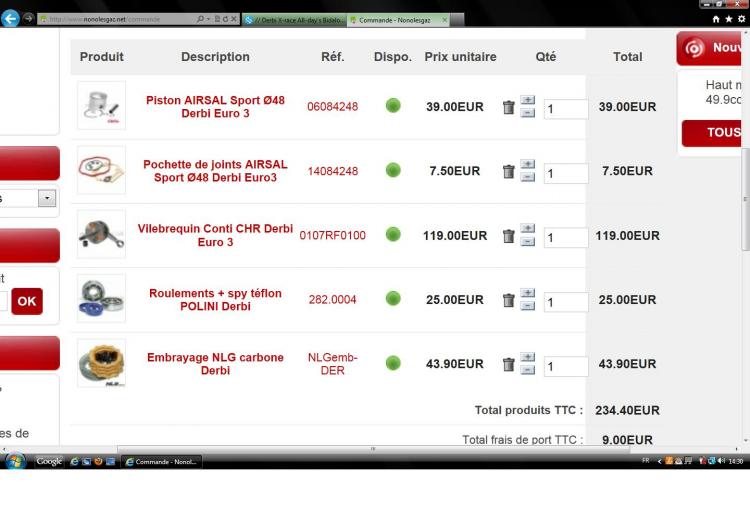This screenshot has width=750, height=509.
Task: Open the sidebar dropdown arrow
Action: (47, 198)
